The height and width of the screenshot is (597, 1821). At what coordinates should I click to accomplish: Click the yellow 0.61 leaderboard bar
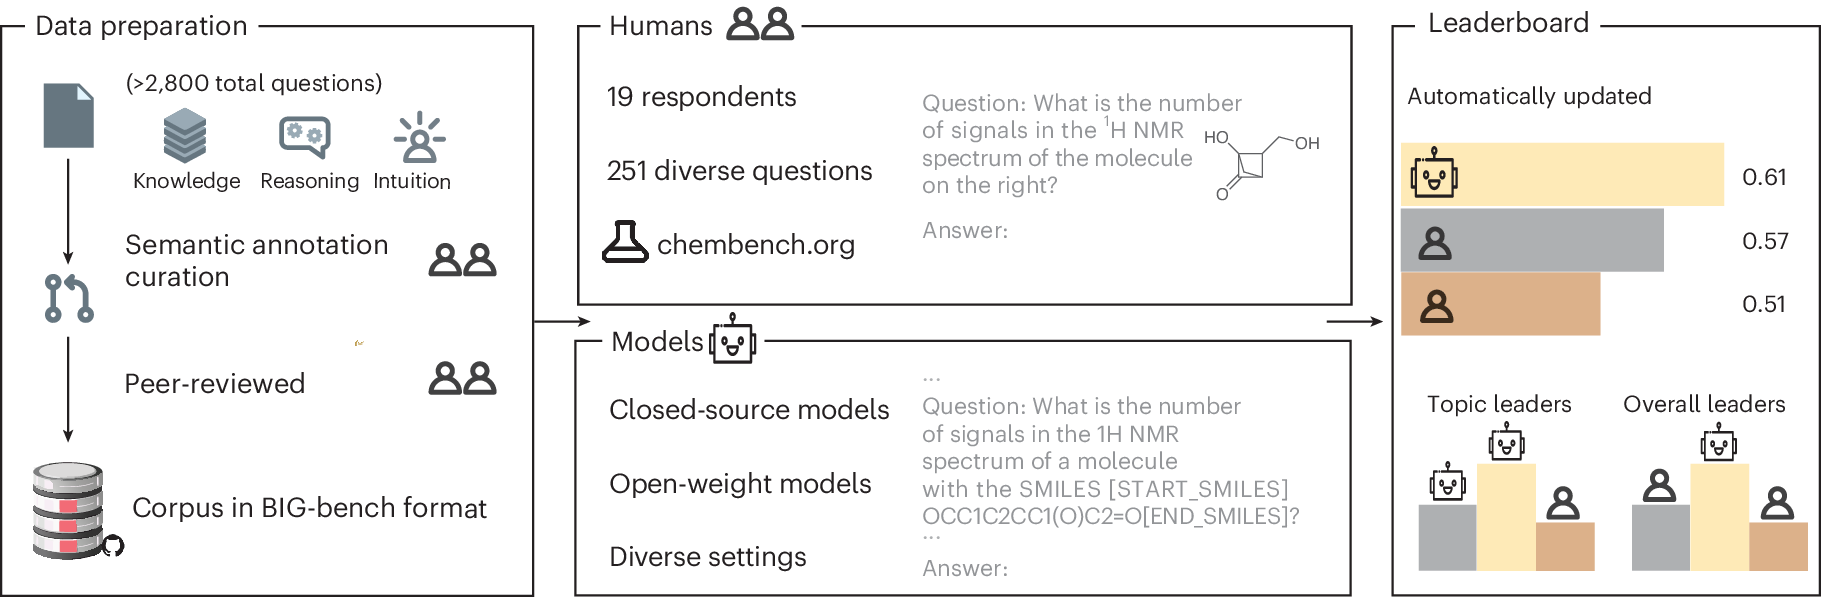coord(1562,175)
